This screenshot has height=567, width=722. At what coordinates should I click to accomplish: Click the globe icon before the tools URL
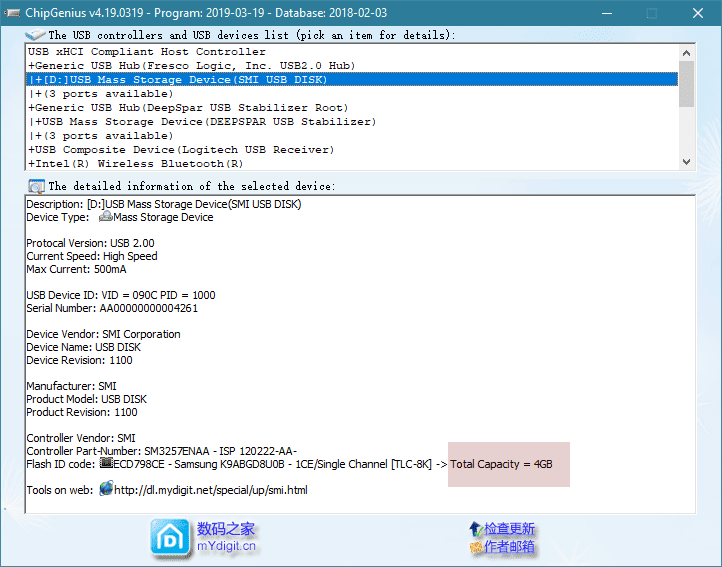coord(106,489)
